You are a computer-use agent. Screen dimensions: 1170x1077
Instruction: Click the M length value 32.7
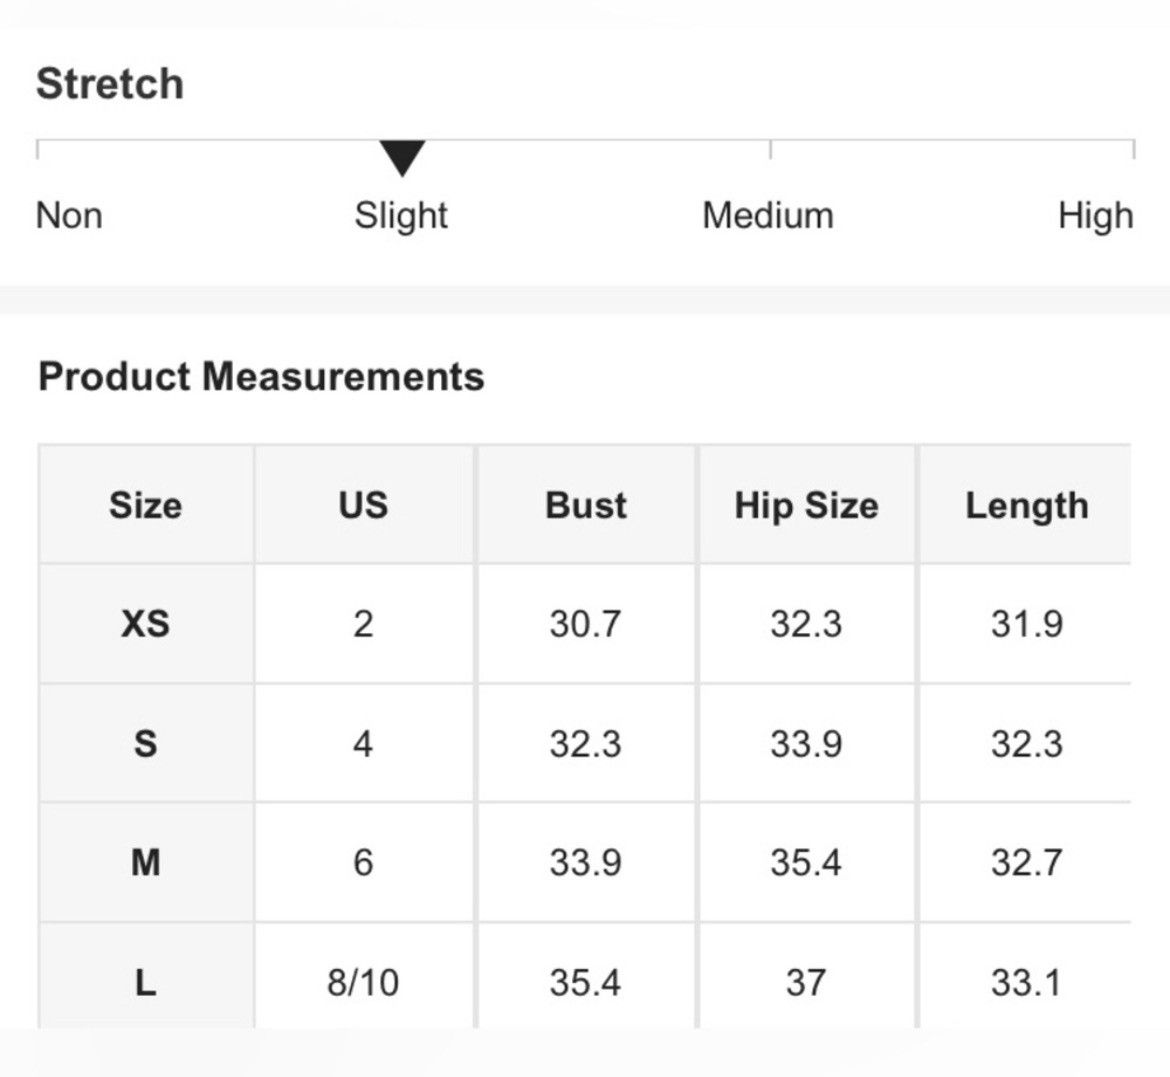pyautogui.click(x=1027, y=863)
